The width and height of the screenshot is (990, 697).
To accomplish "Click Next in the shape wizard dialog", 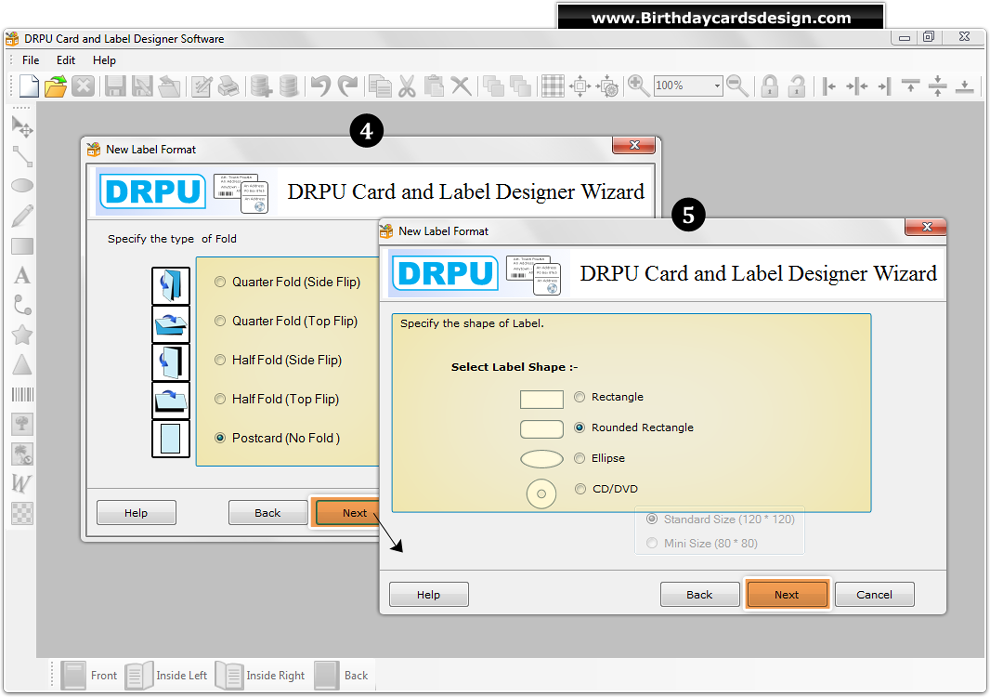I will [787, 595].
